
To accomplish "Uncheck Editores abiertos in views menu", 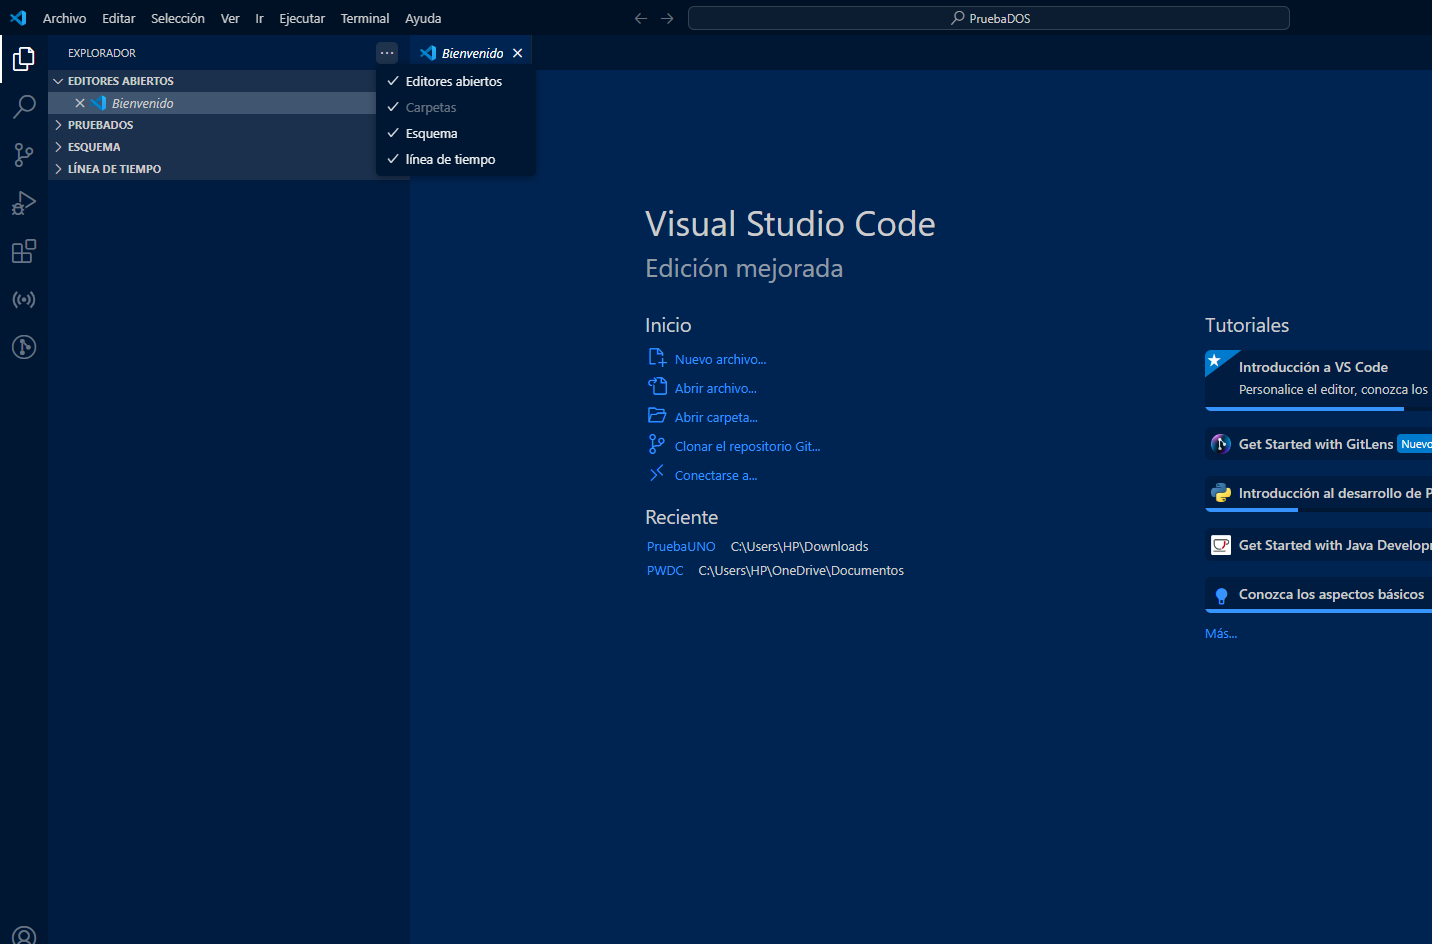I will (x=456, y=81).
